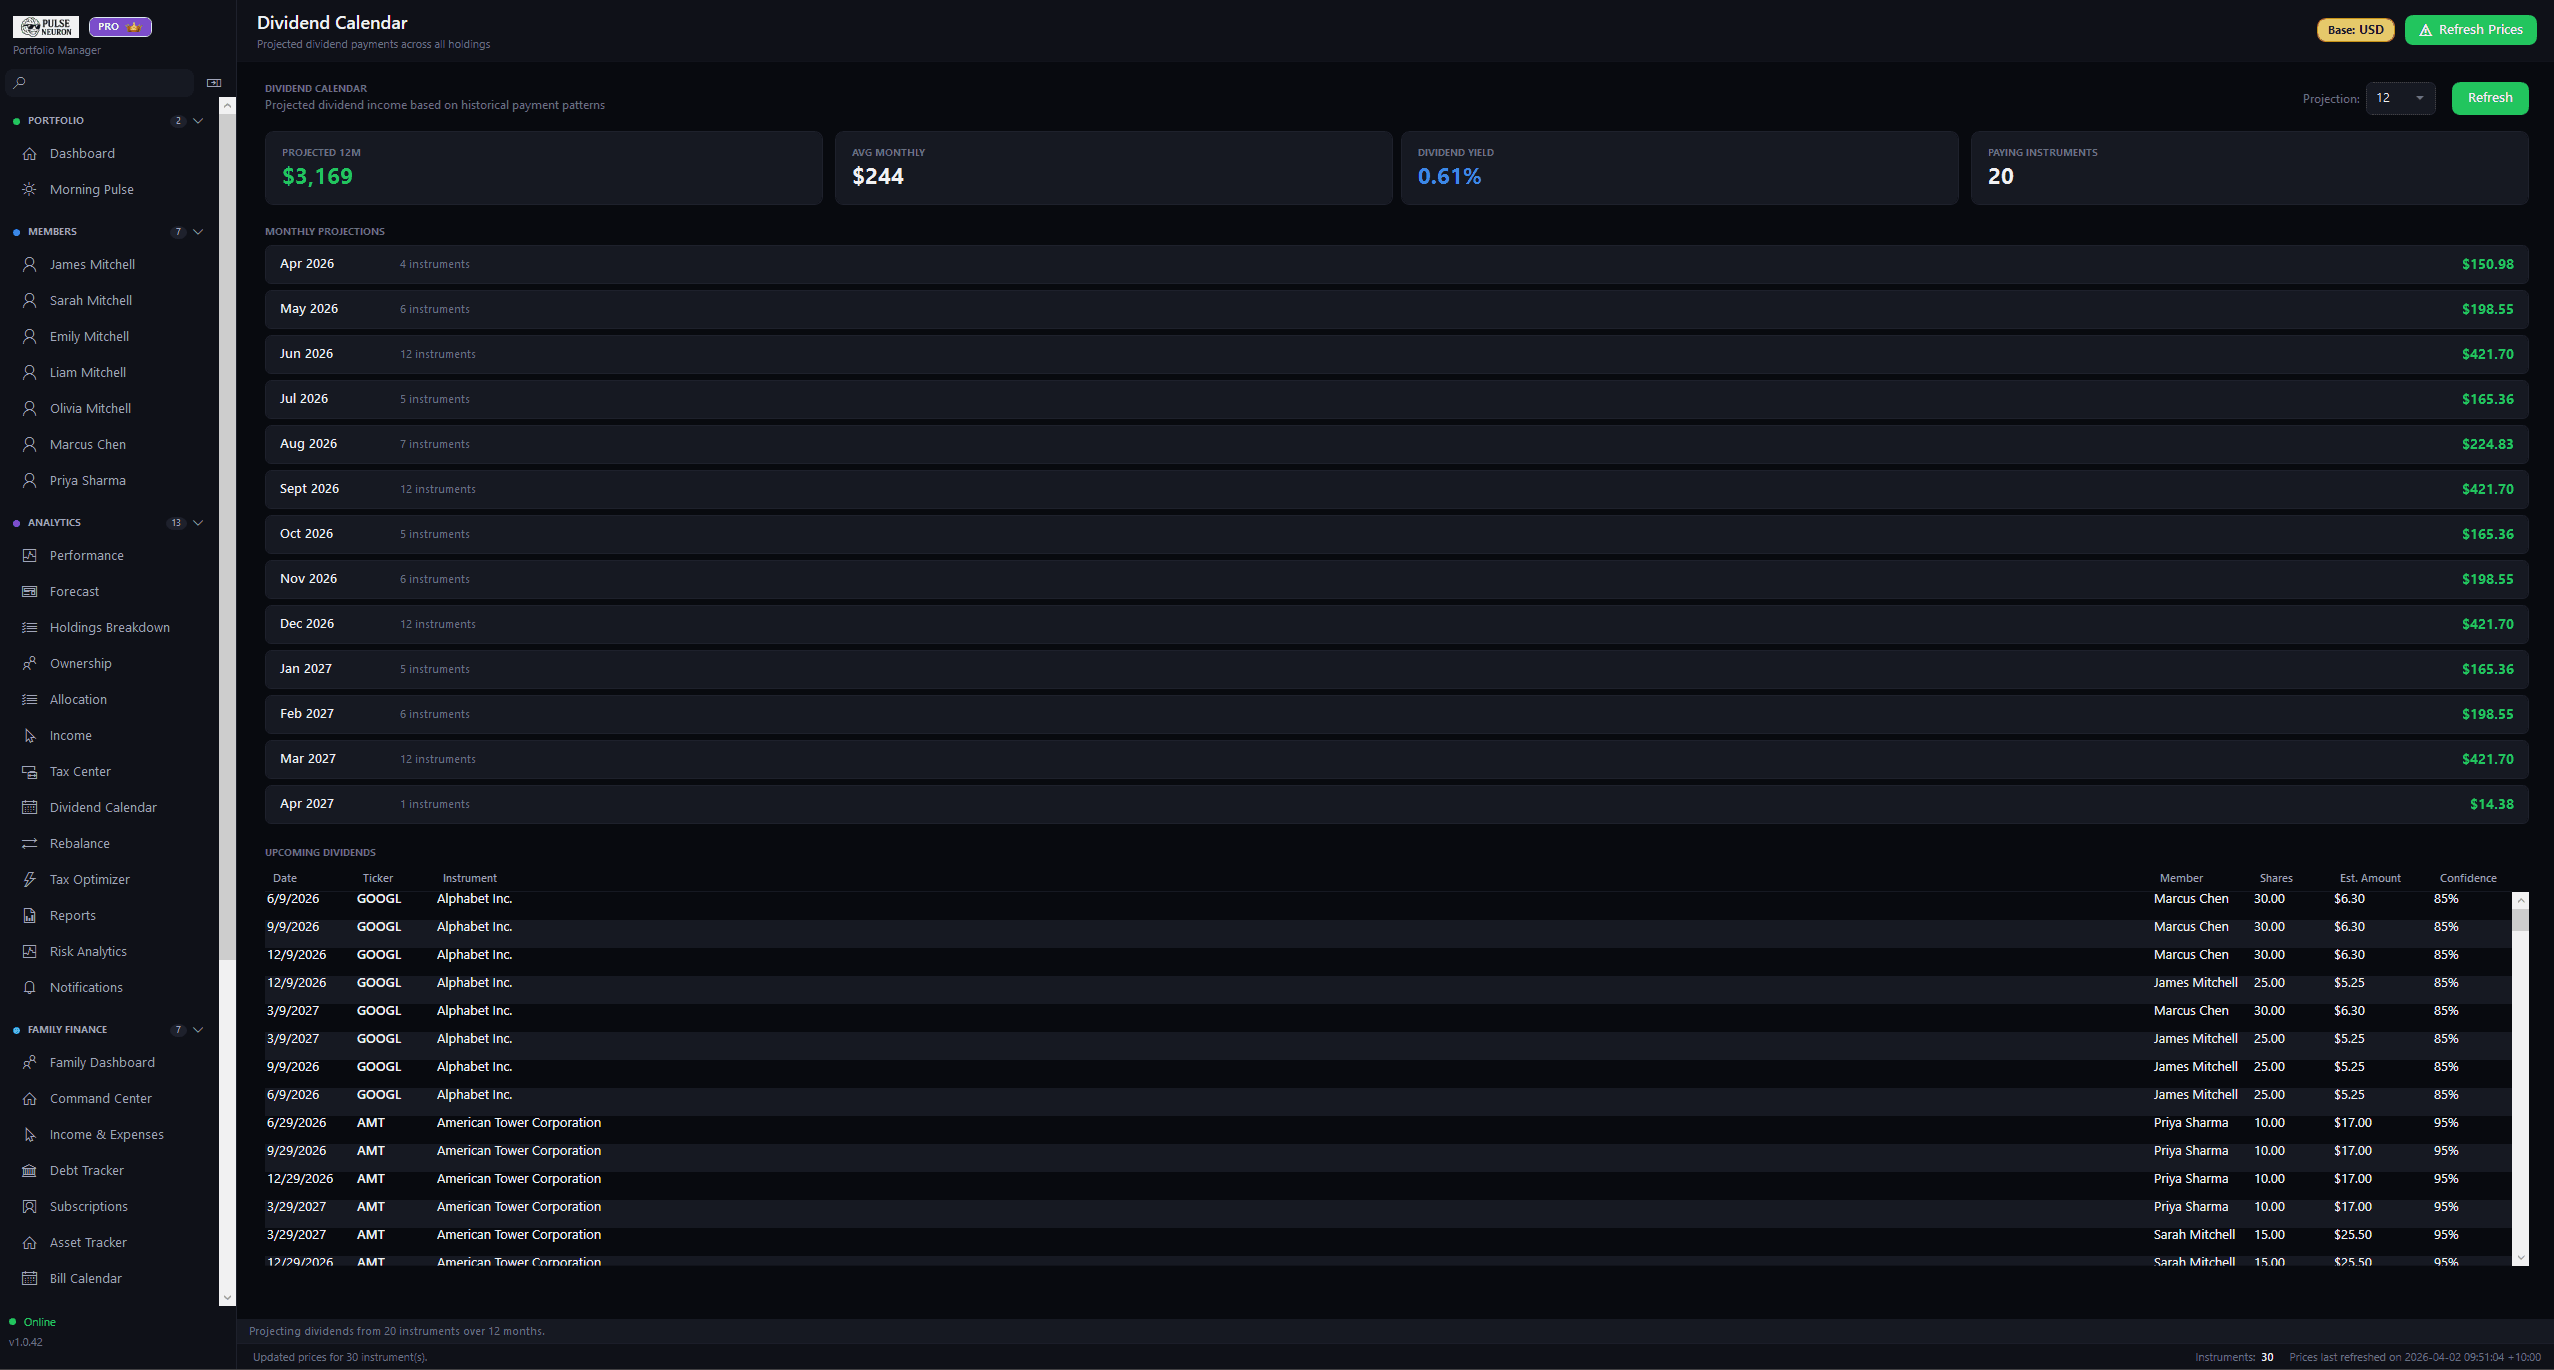Image resolution: width=2554 pixels, height=1370 pixels.
Task: Select the Morning Pulse sun icon
Action: (x=30, y=189)
